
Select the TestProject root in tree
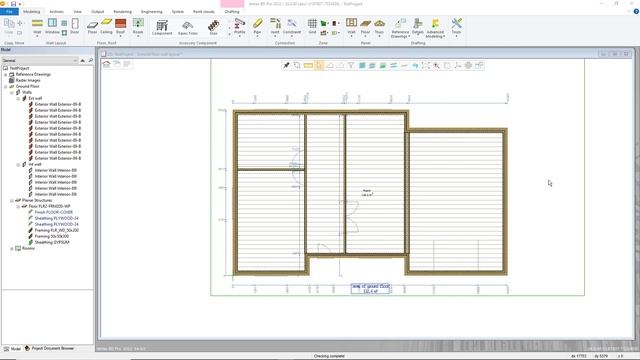click(19, 69)
